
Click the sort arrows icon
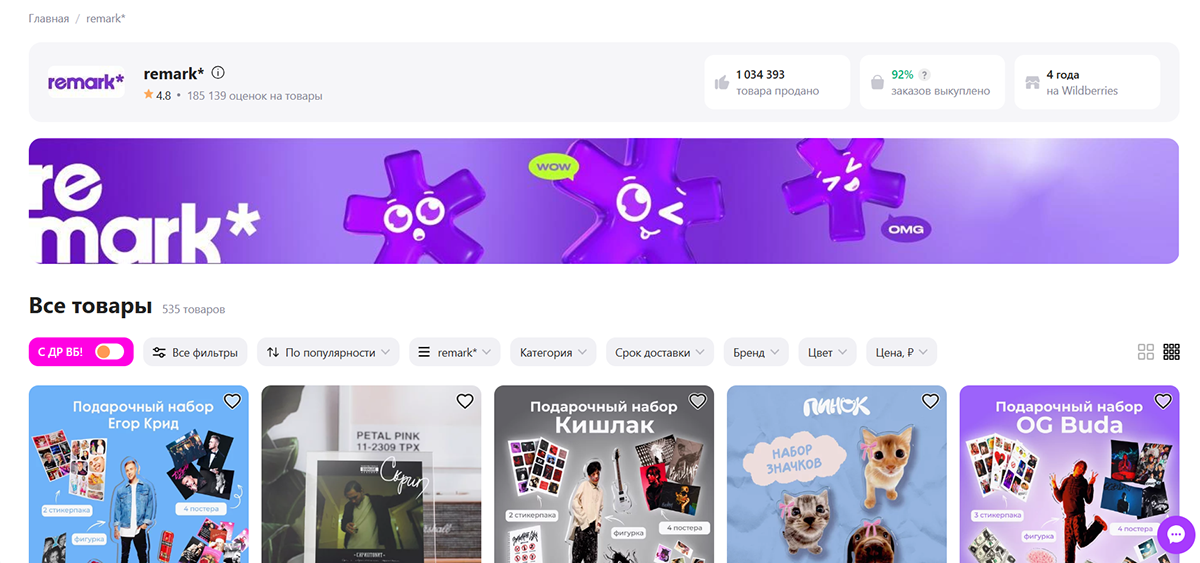pos(273,352)
